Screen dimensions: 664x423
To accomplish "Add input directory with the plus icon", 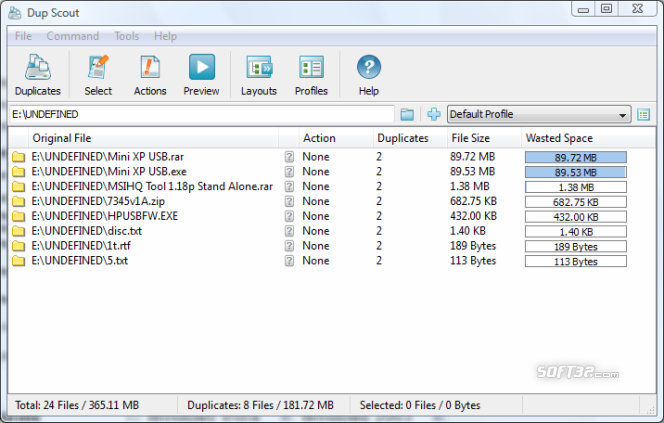I will click(x=434, y=114).
